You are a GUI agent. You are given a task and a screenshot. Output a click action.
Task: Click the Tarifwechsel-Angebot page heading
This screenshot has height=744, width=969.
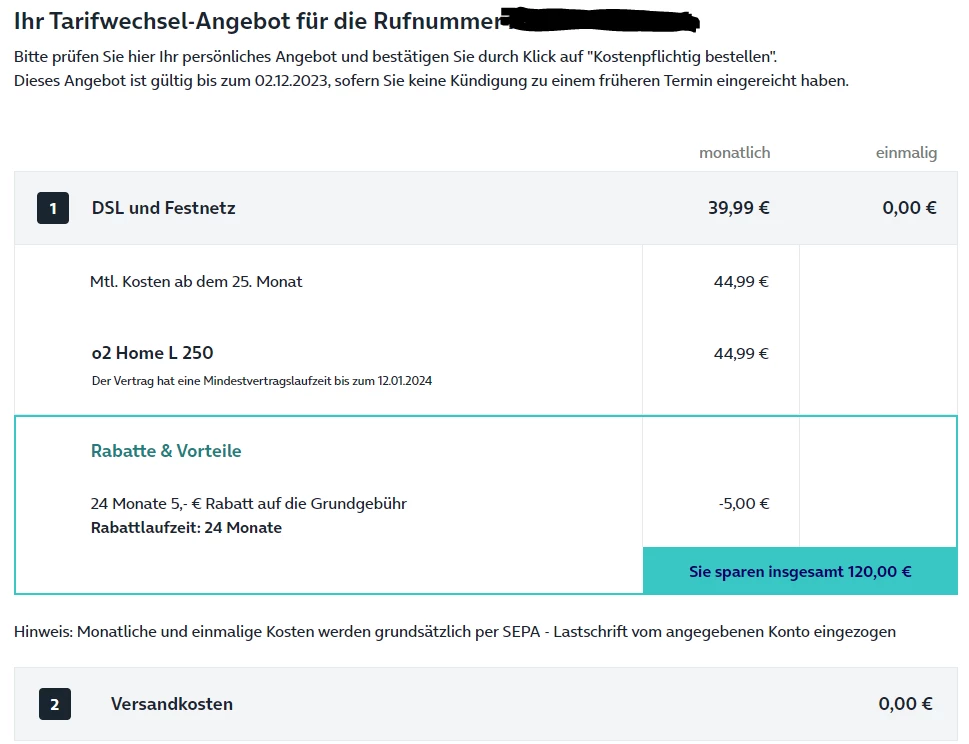256,21
